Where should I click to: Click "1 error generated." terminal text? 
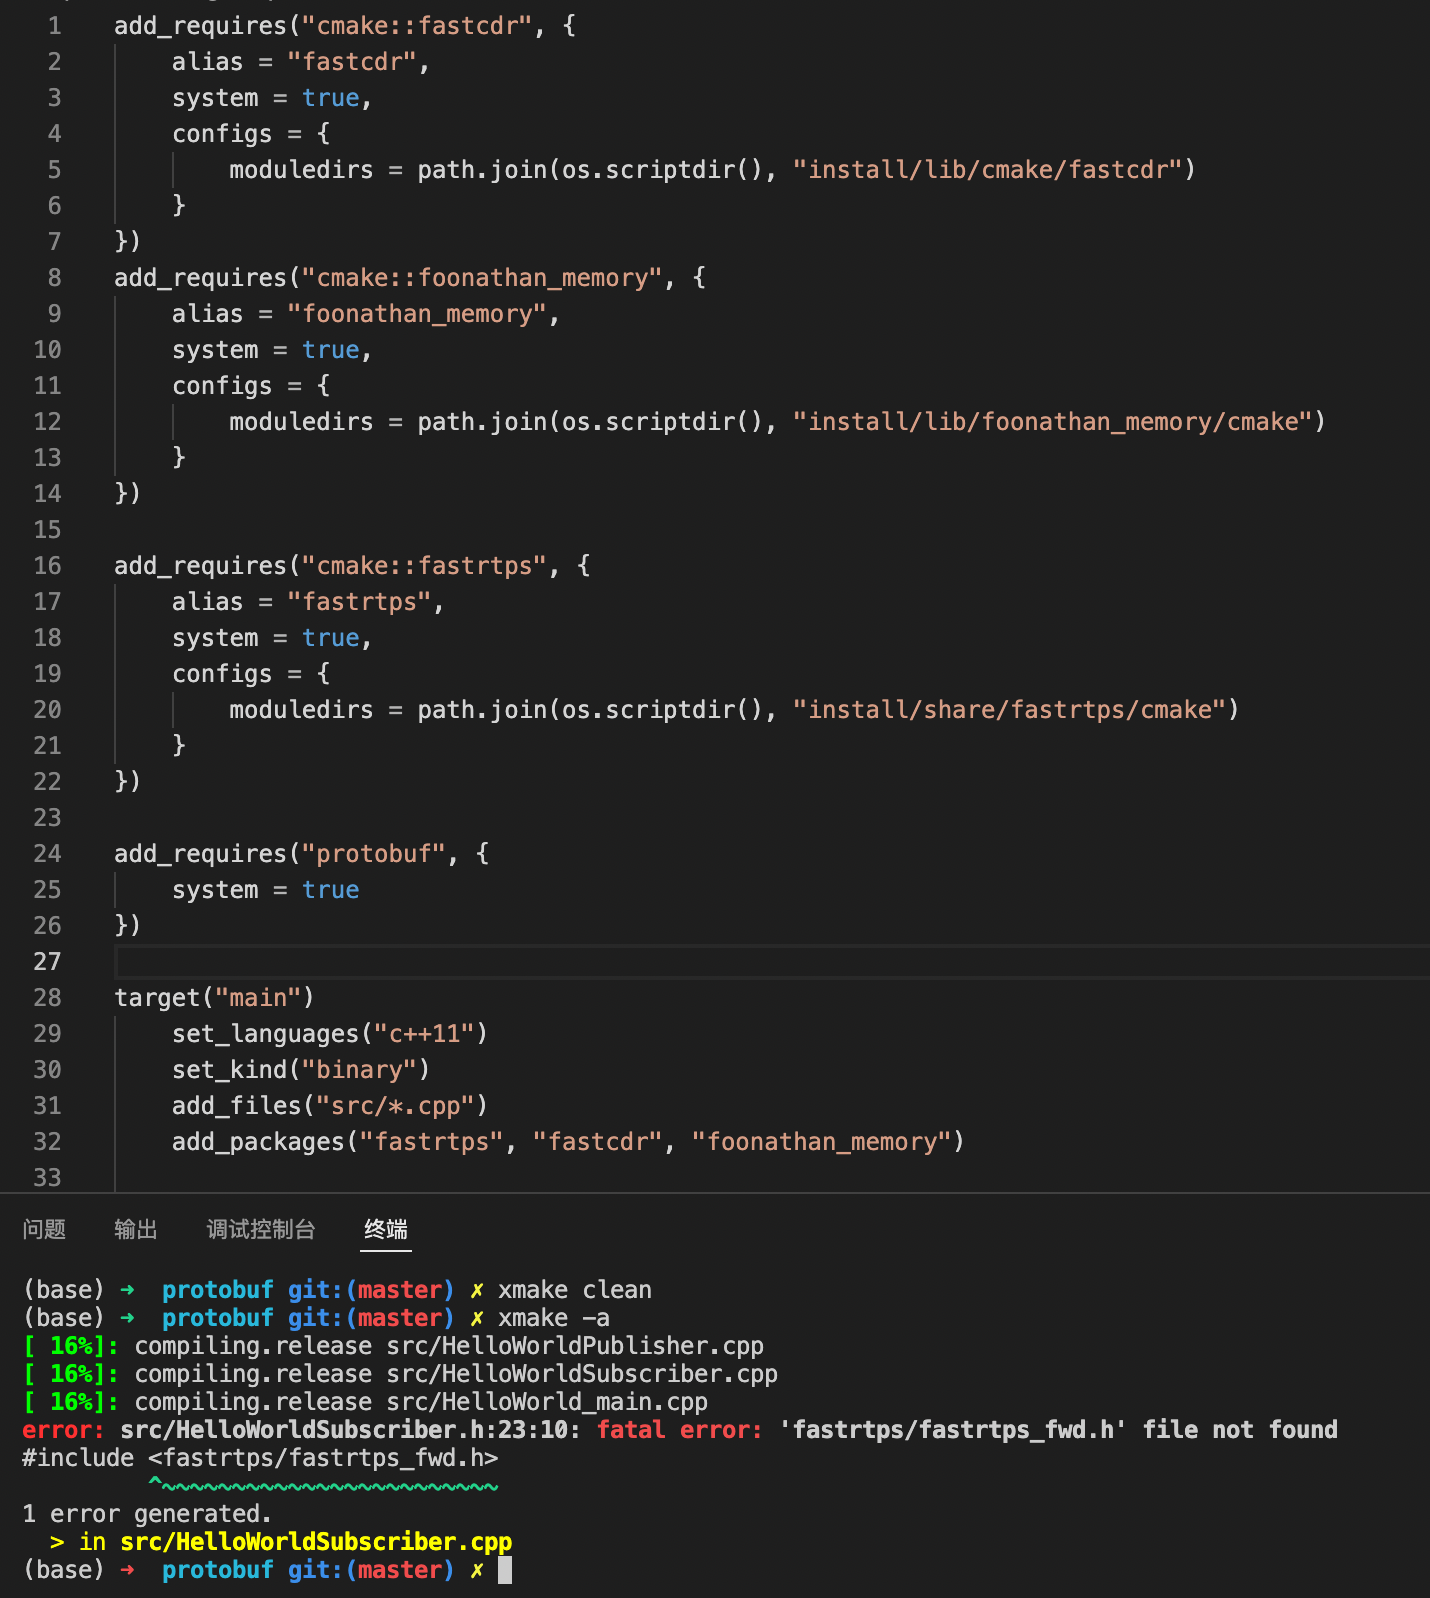pyautogui.click(x=147, y=1514)
